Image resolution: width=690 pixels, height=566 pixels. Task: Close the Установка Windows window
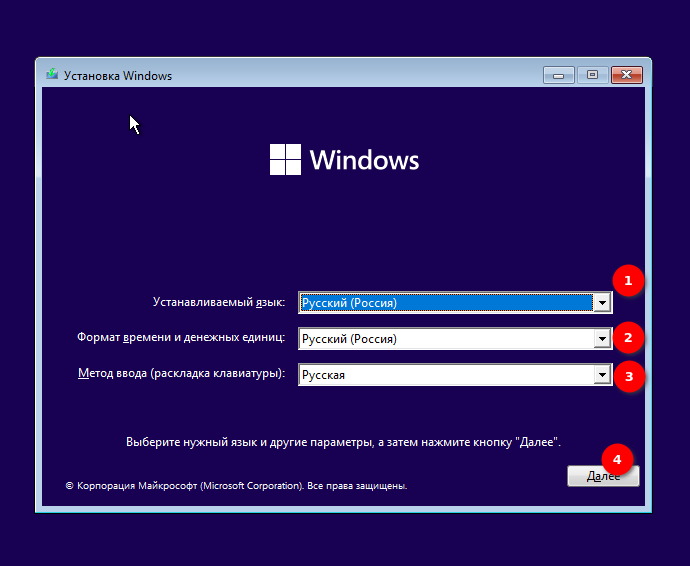627,75
